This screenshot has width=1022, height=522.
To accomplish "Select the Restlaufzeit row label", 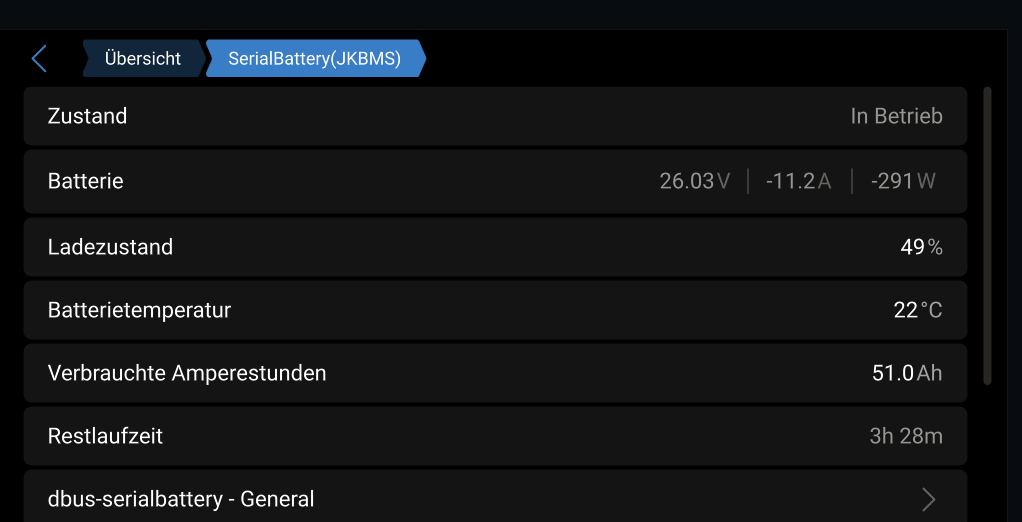I will pyautogui.click(x=105, y=436).
